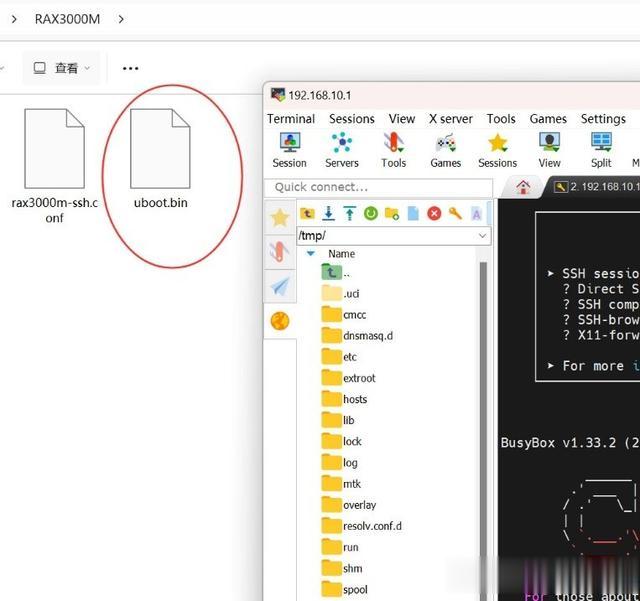Click the RAX3000M breadcrumb in Explorer
Screen dimensions: 640x601
point(67,19)
